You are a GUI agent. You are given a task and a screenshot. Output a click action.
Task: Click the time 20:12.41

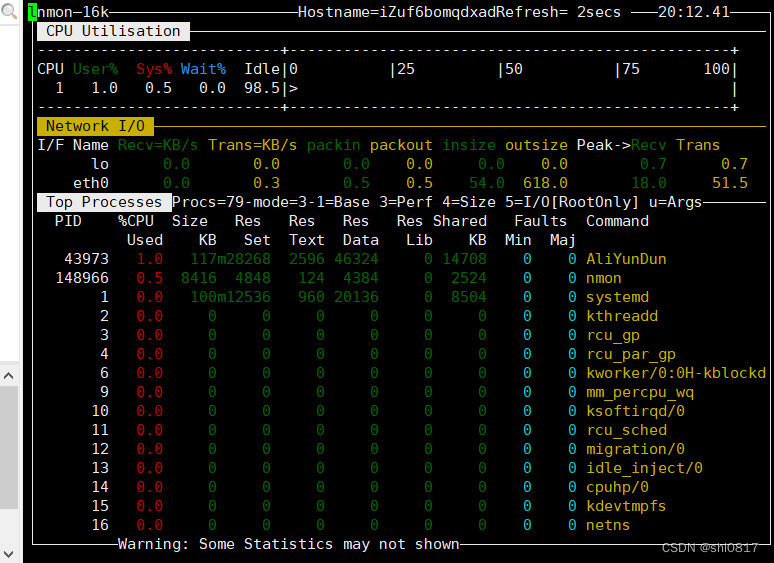(694, 12)
